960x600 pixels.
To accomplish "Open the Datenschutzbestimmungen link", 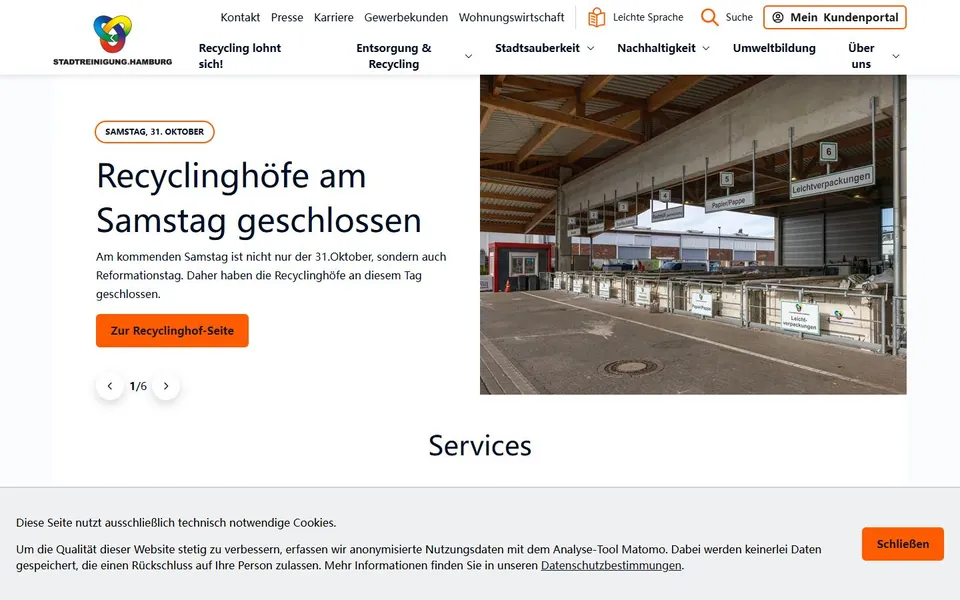I will pos(611,565).
